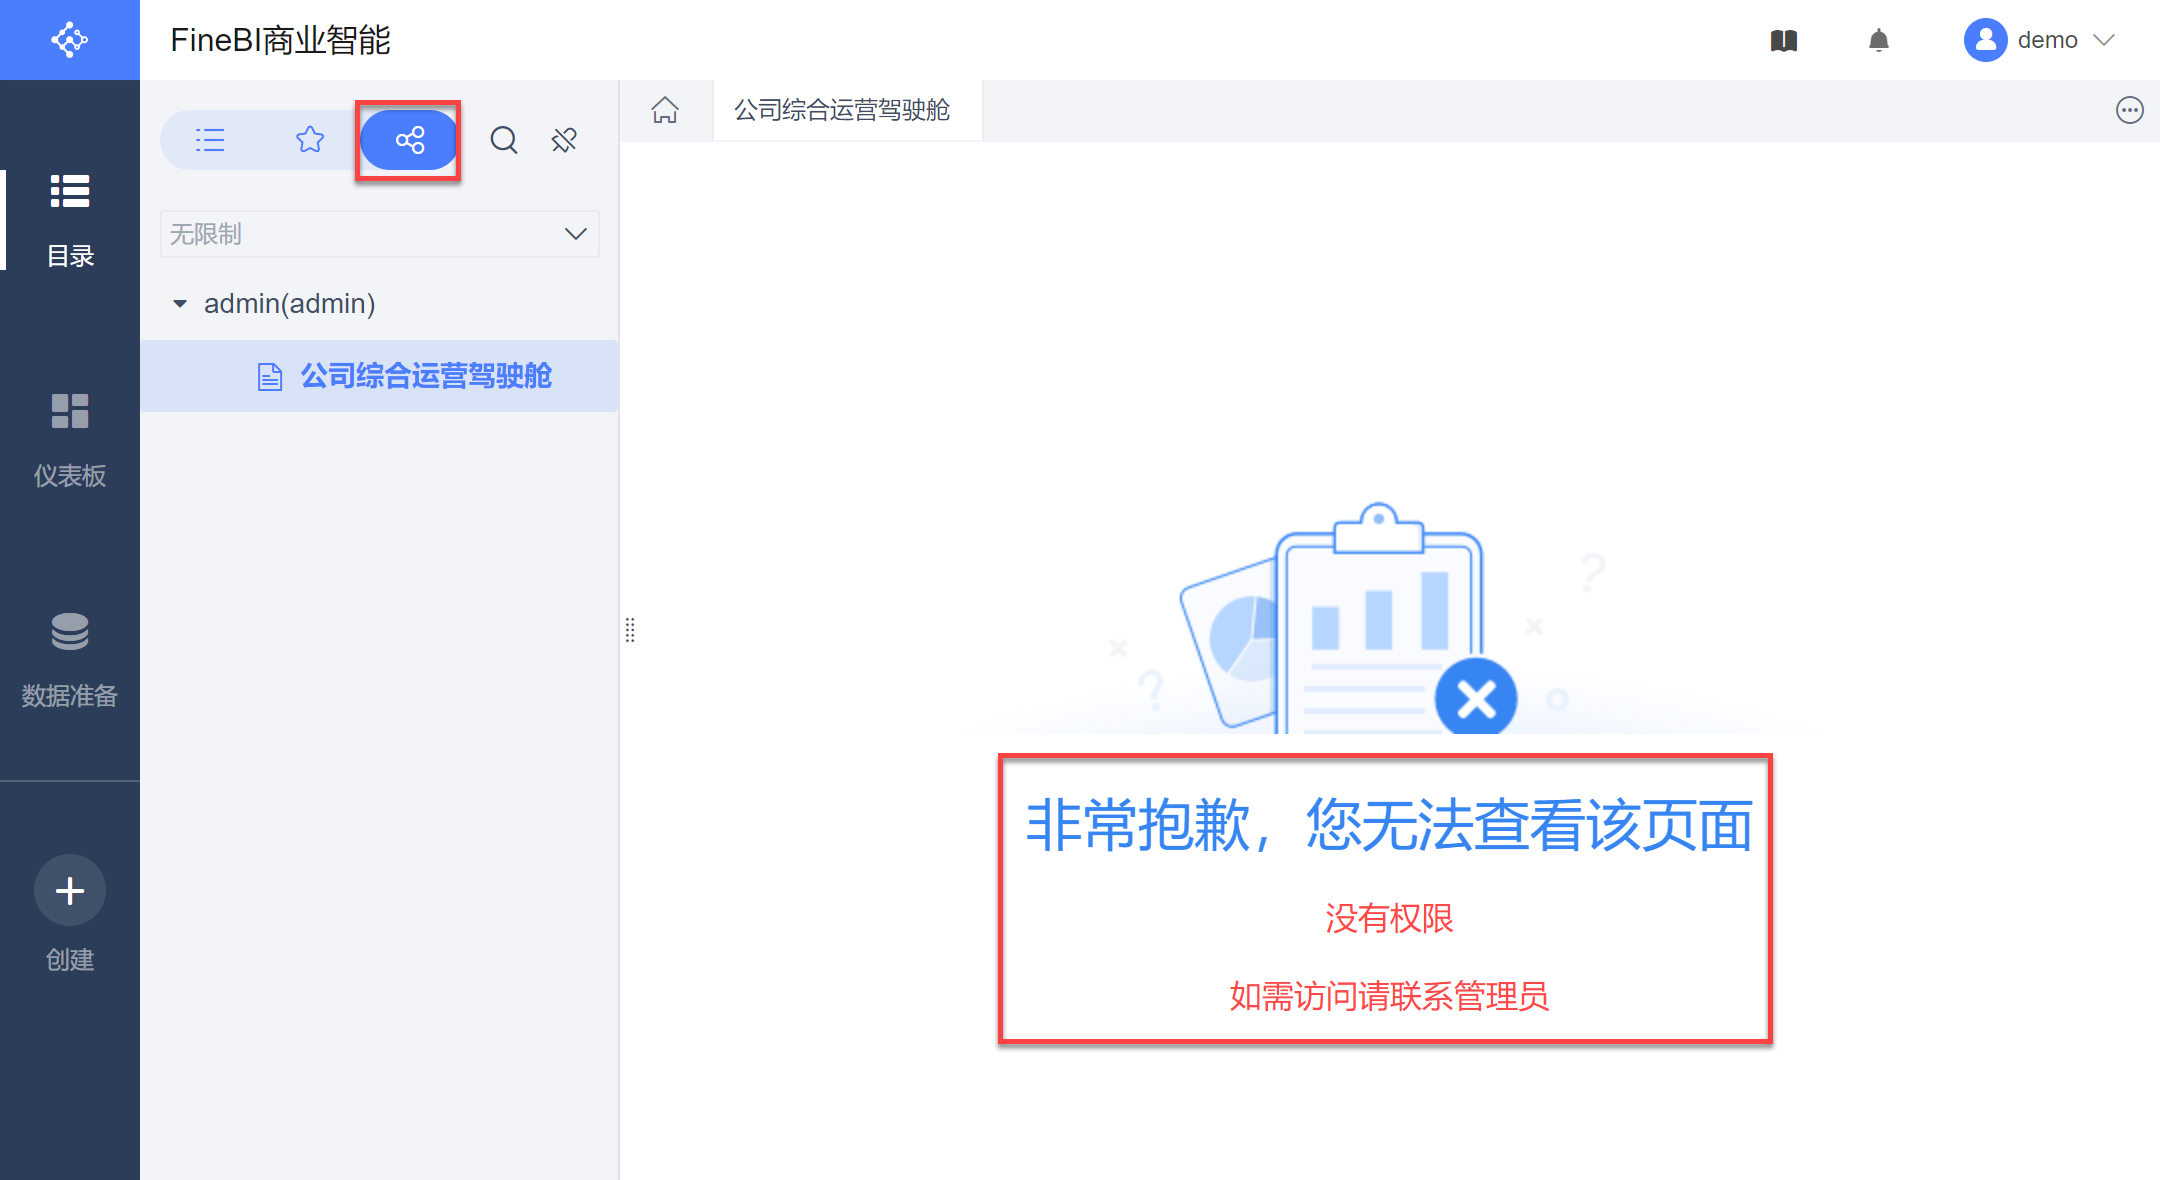Go to the home tab icon

(665, 110)
